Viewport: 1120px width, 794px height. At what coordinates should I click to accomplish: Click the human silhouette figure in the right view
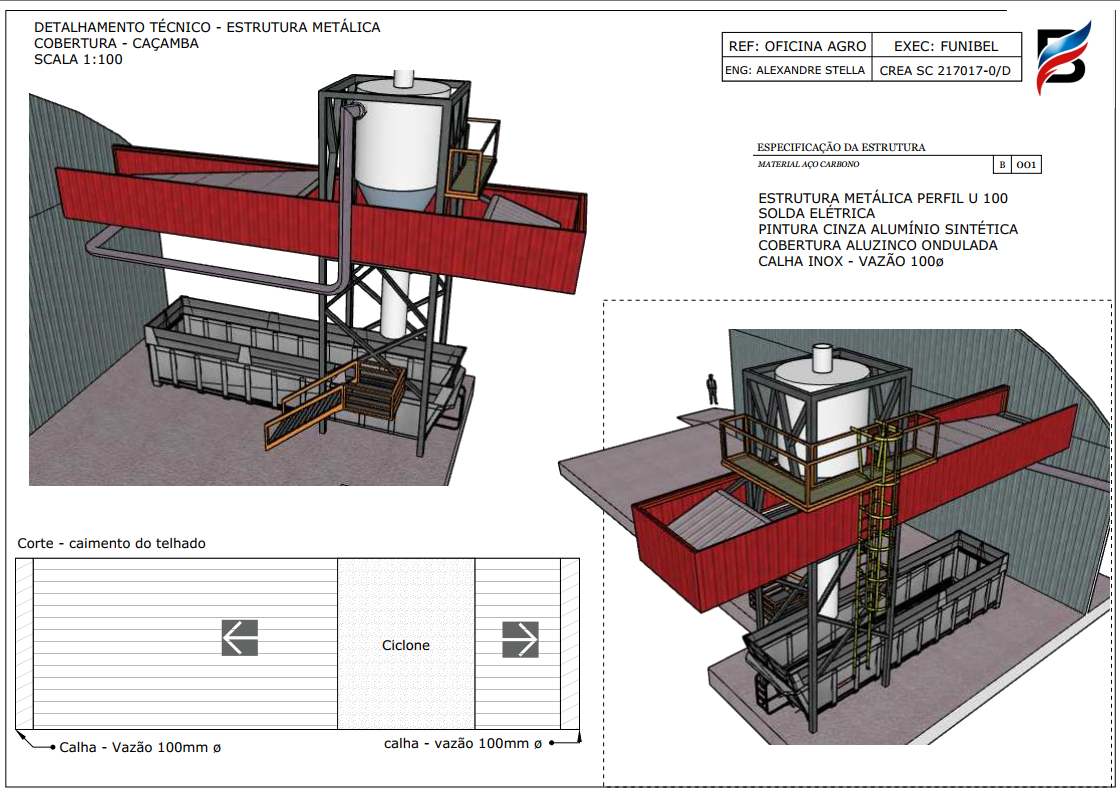pyautogui.click(x=711, y=388)
